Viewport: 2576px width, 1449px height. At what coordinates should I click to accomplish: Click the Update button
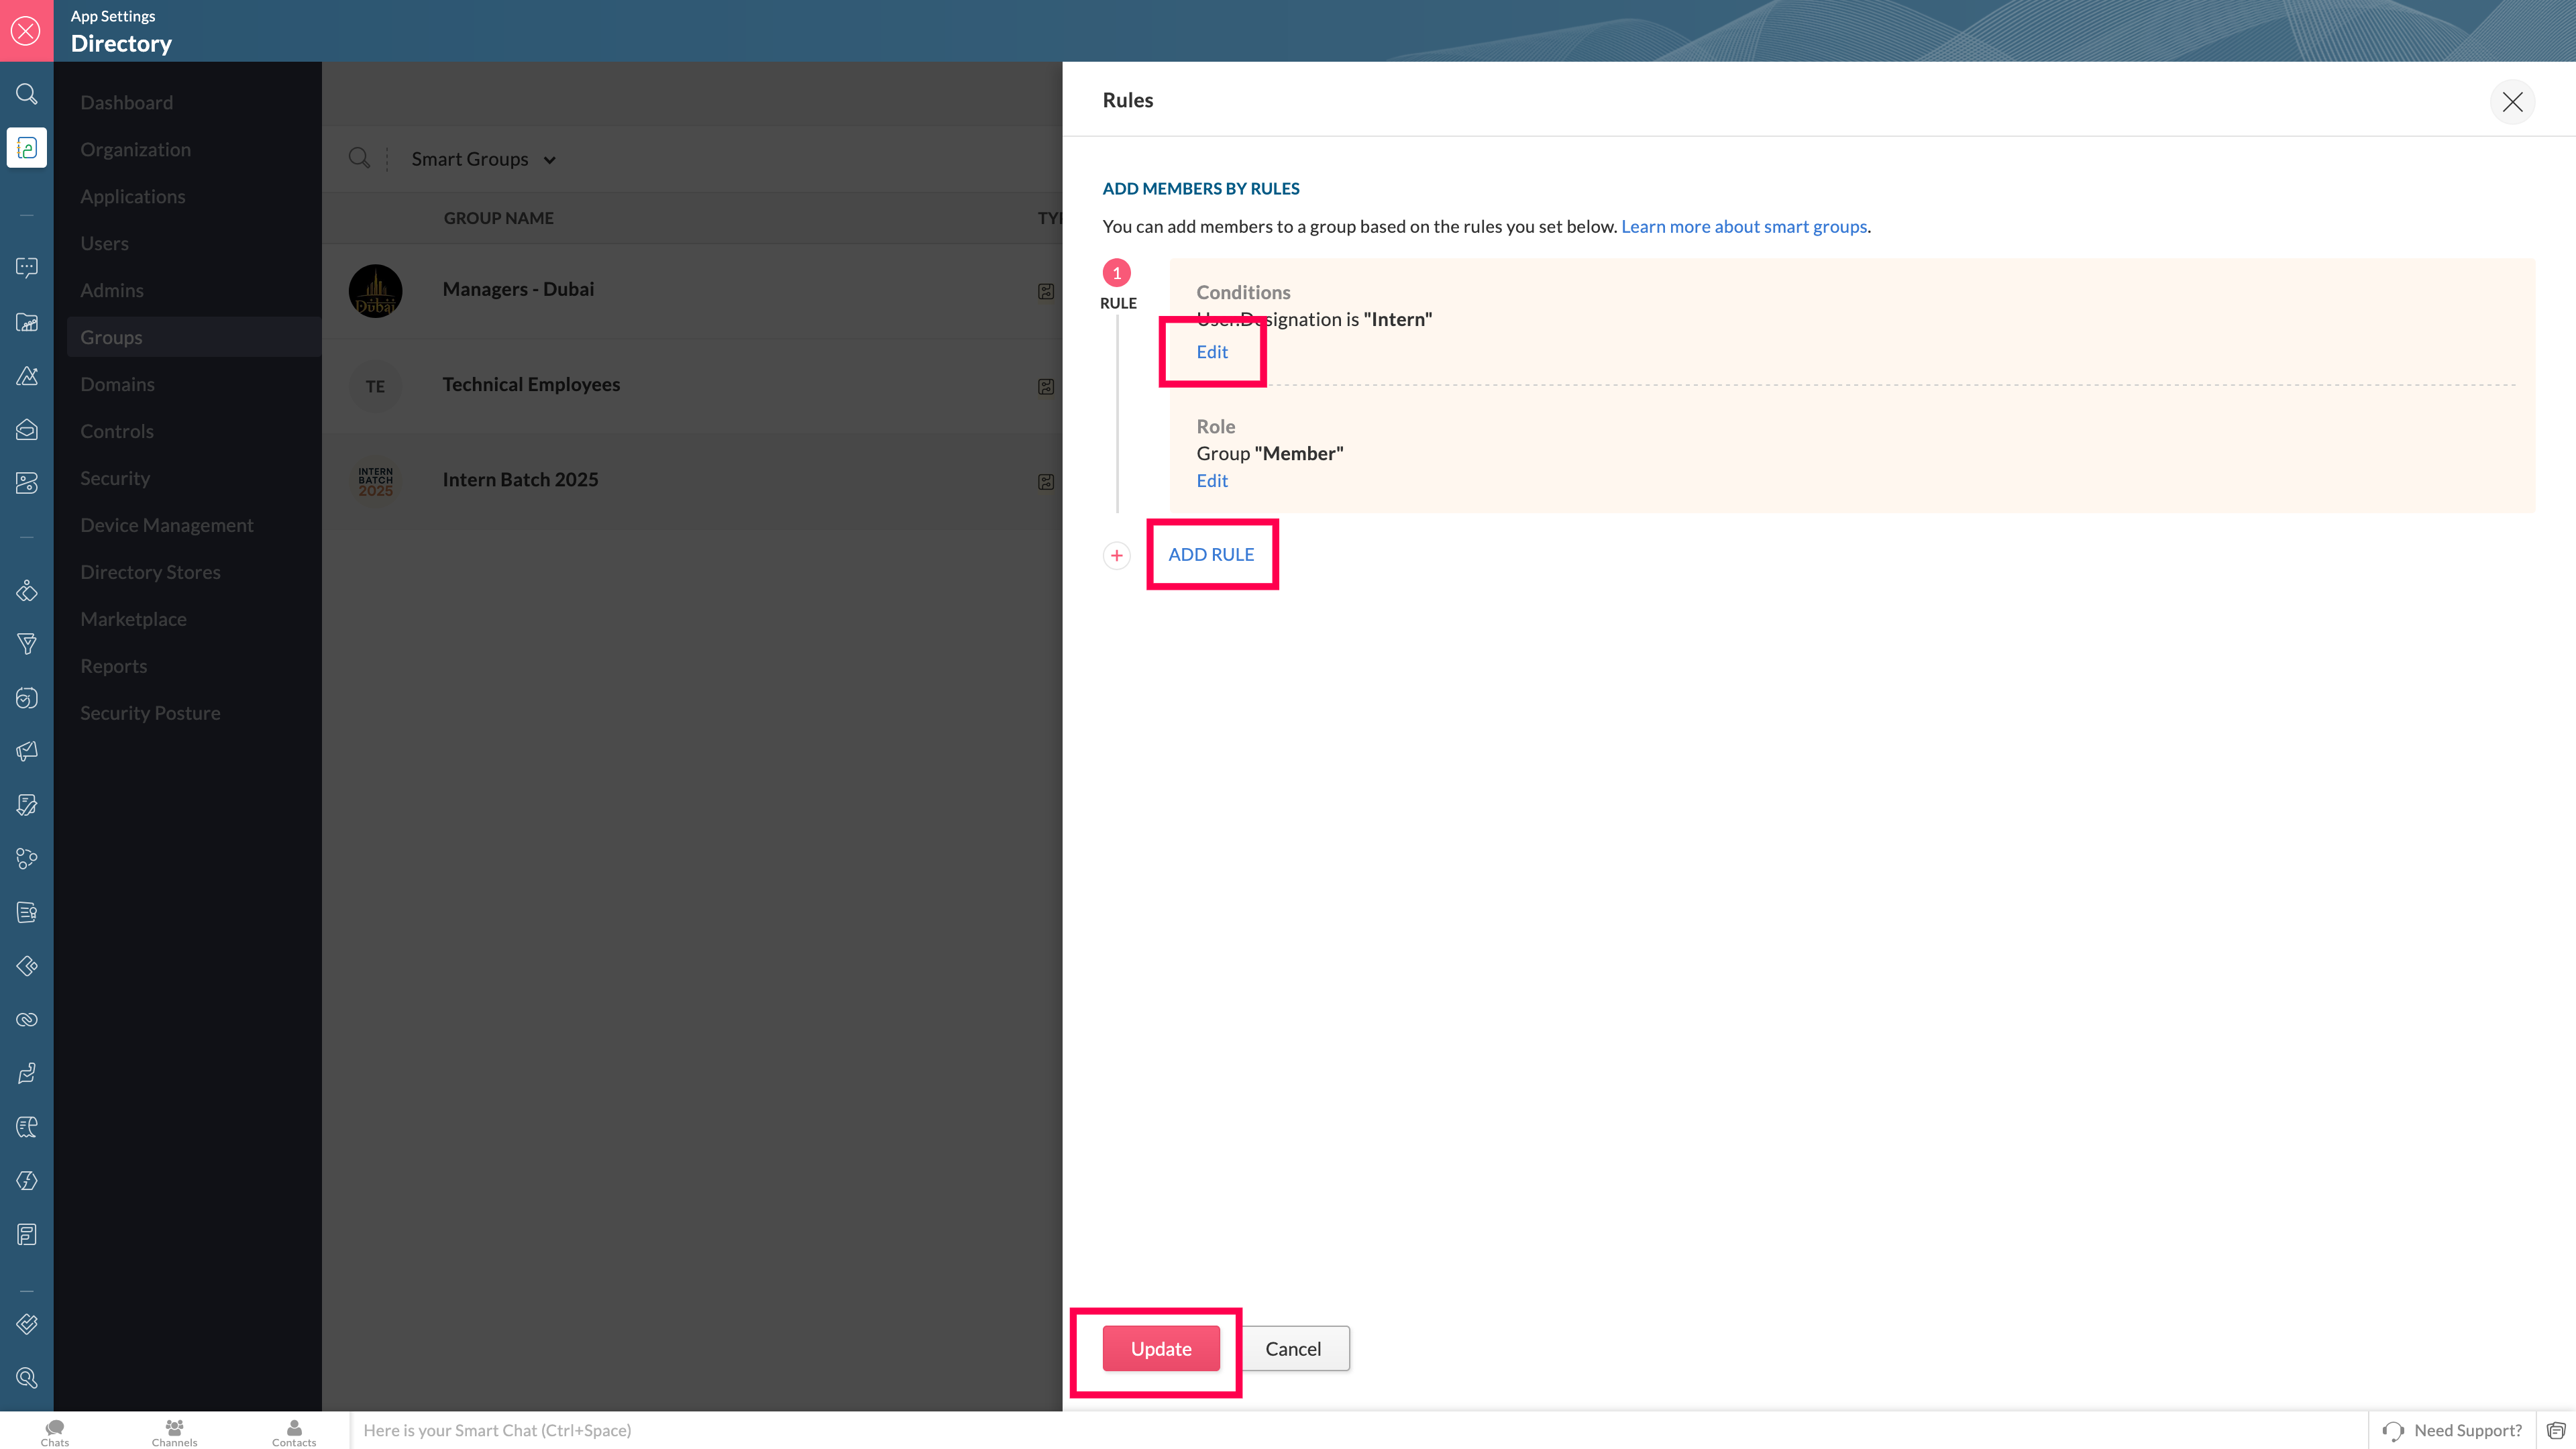pos(1160,1348)
